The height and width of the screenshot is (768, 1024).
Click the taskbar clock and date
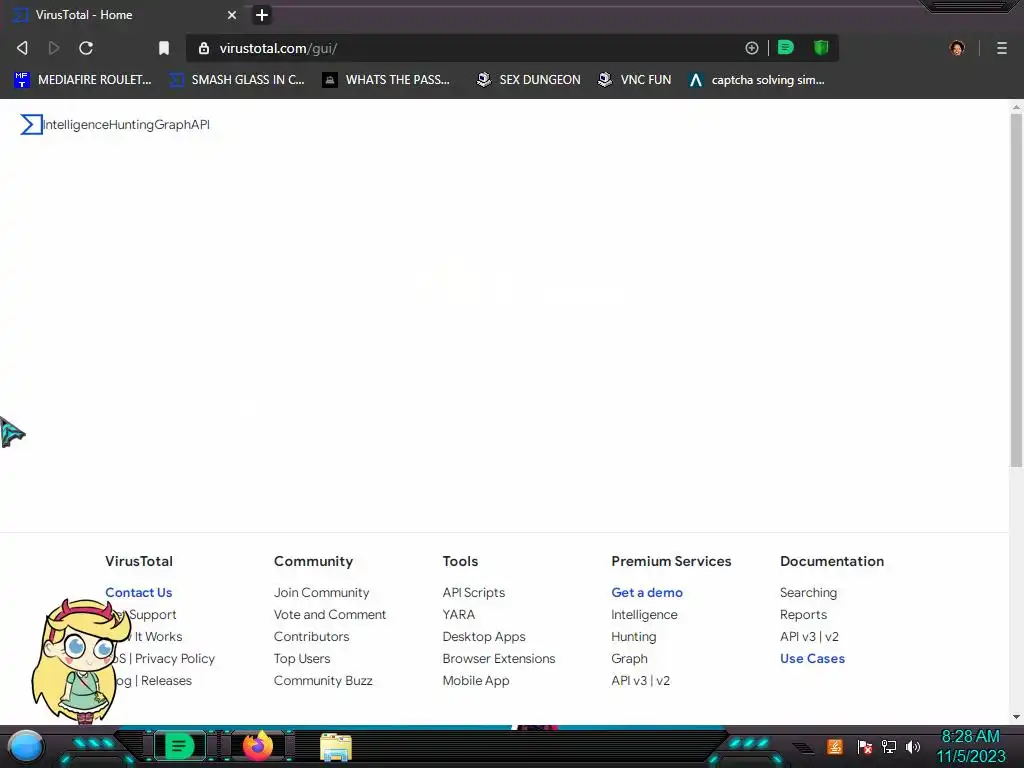pos(970,746)
